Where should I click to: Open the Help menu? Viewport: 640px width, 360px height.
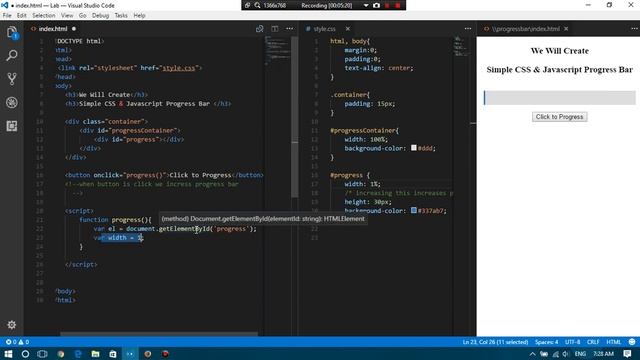click(139, 16)
